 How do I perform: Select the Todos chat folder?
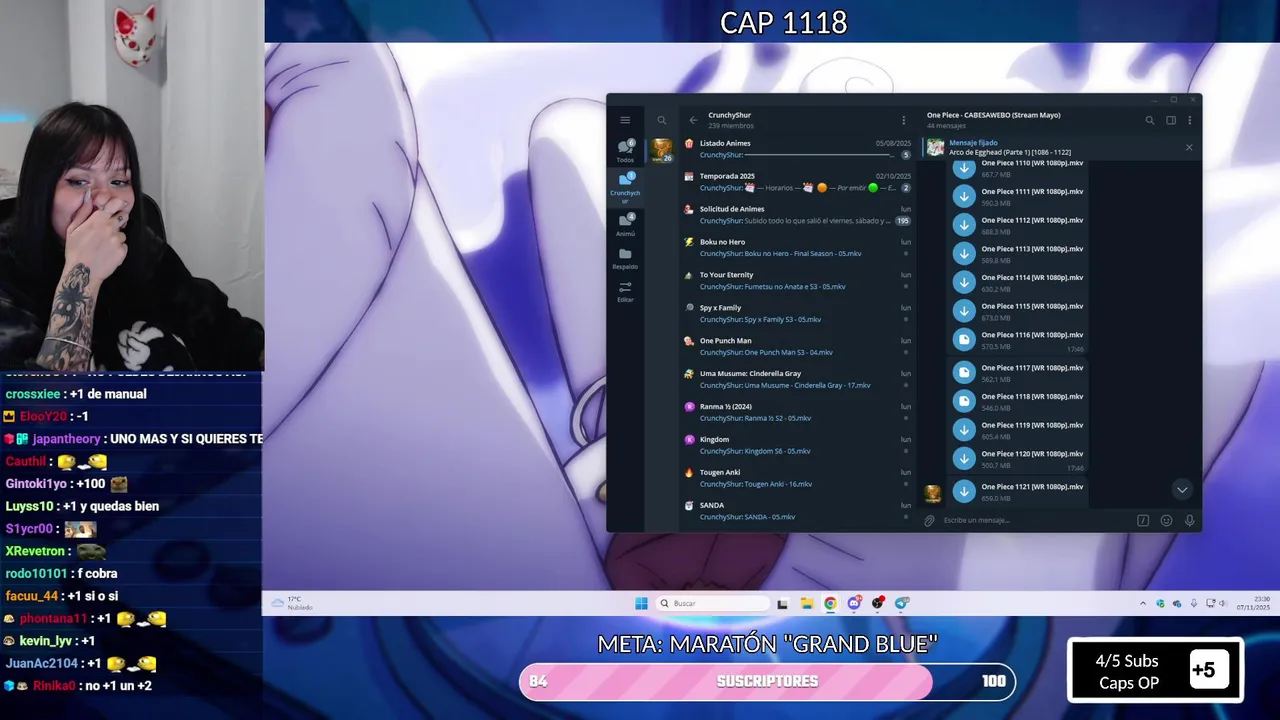pyautogui.click(x=625, y=150)
